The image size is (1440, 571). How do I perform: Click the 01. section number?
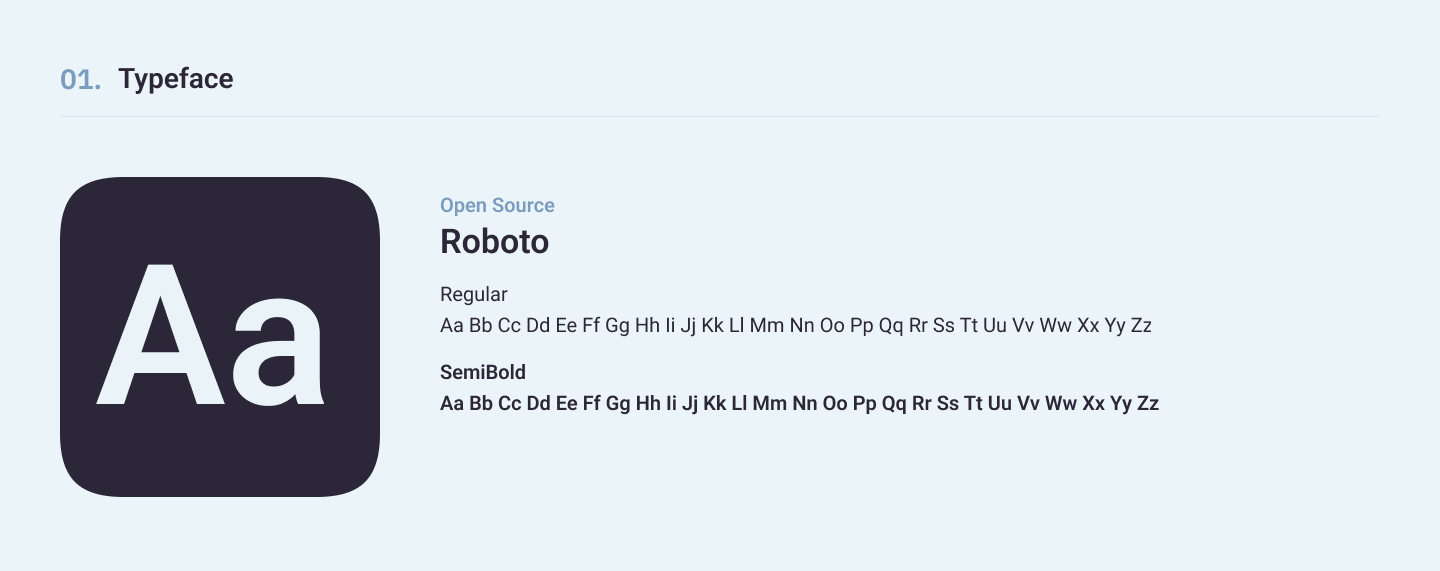[x=80, y=80]
